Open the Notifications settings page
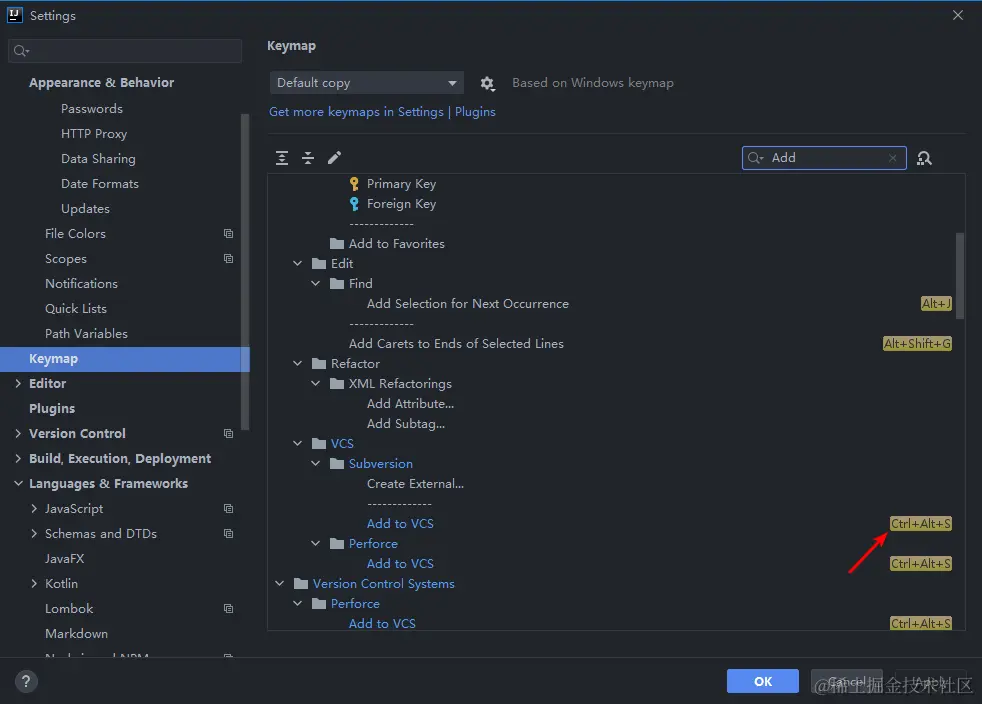The image size is (982, 704). 81,284
